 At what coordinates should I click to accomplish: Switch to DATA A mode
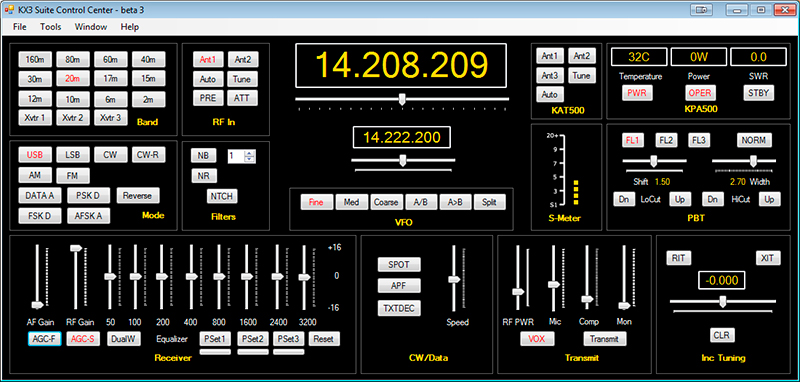[x=40, y=195]
